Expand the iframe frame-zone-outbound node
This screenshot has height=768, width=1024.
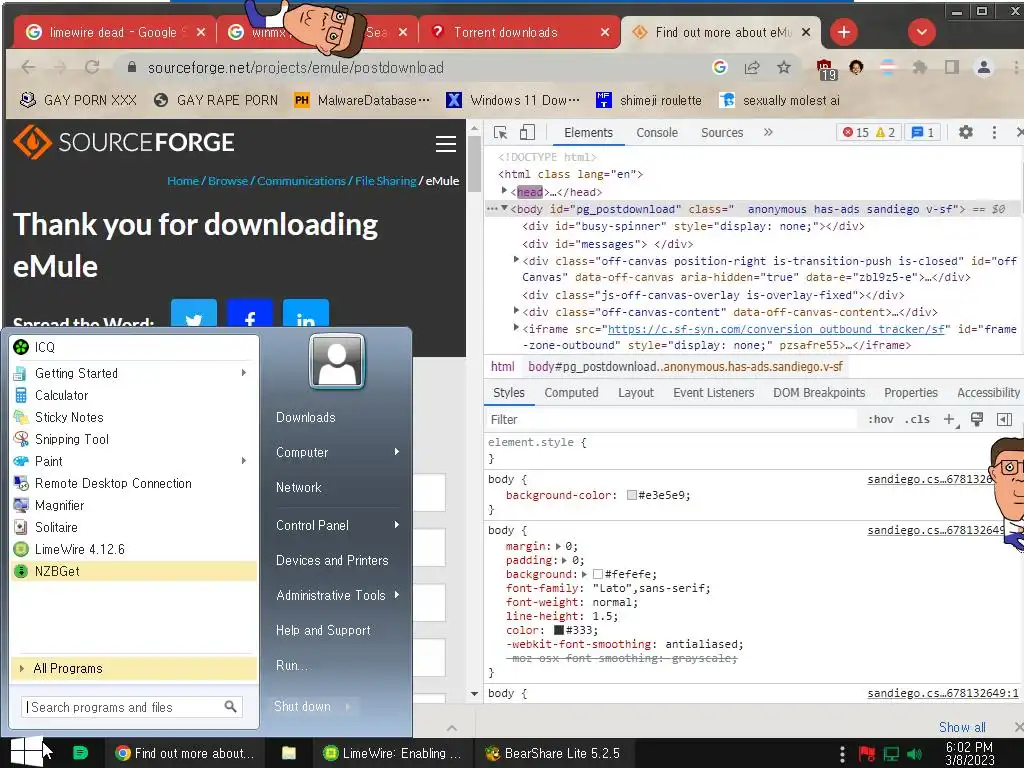(x=516, y=328)
